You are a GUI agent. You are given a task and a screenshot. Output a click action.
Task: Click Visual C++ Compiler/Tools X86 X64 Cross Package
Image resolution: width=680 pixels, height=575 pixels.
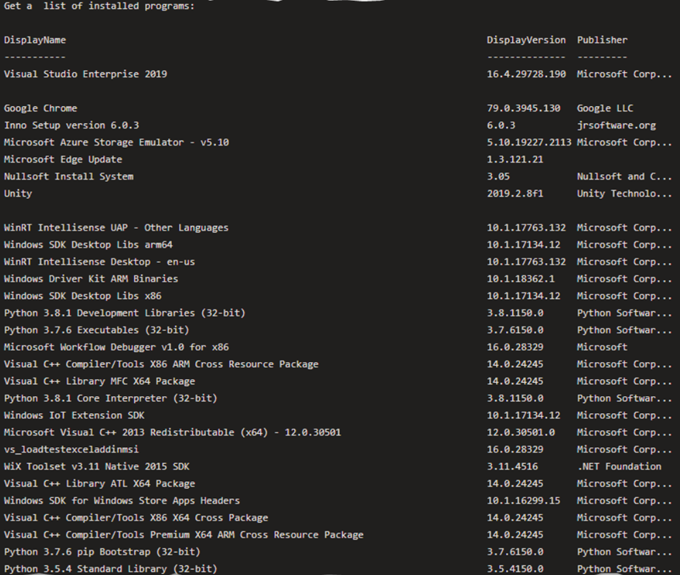[136, 518]
